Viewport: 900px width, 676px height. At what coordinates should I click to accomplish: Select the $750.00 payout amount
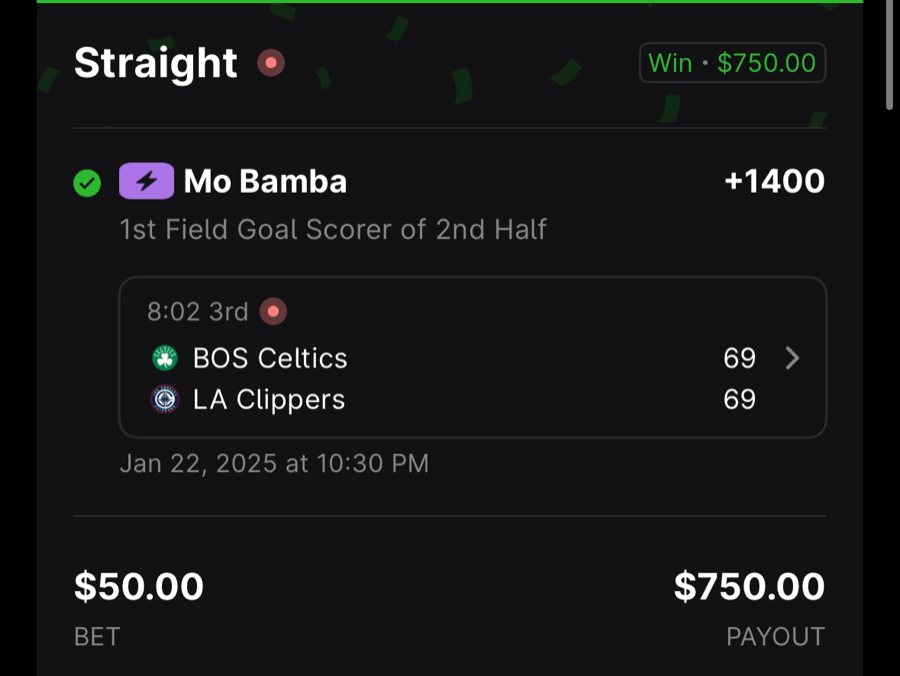(750, 587)
